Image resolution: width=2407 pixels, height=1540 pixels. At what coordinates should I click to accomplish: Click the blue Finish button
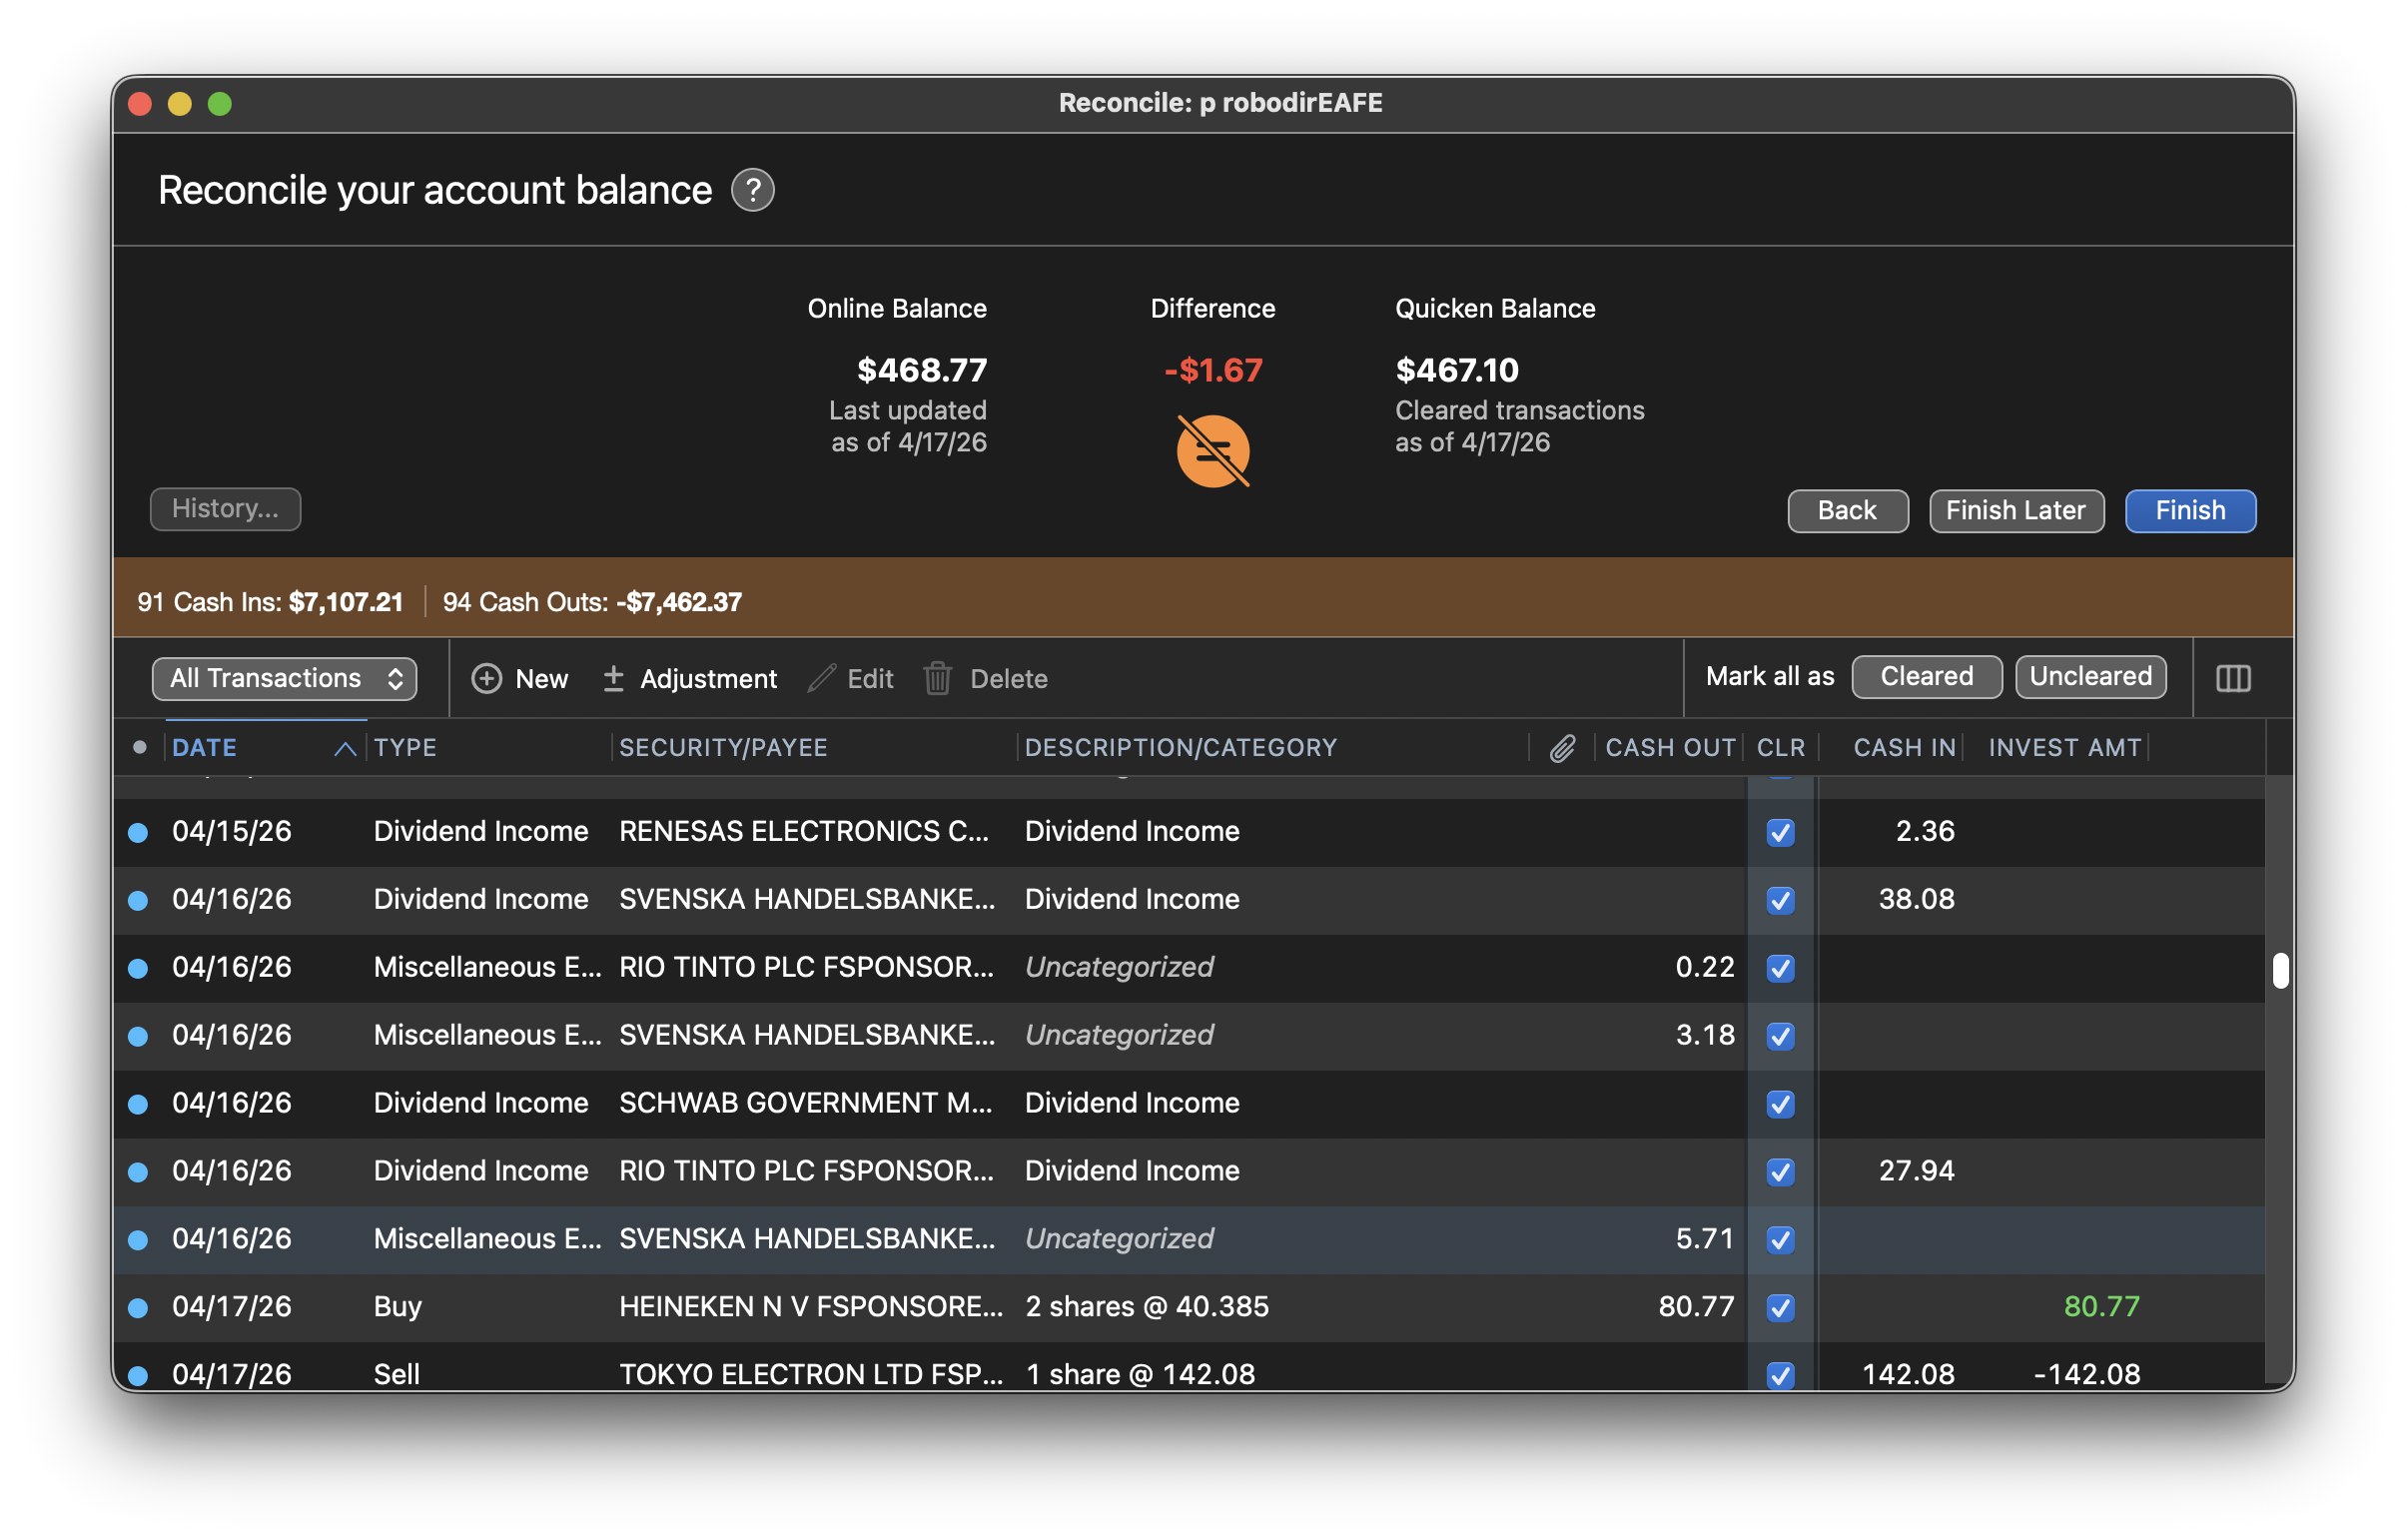click(x=2189, y=511)
